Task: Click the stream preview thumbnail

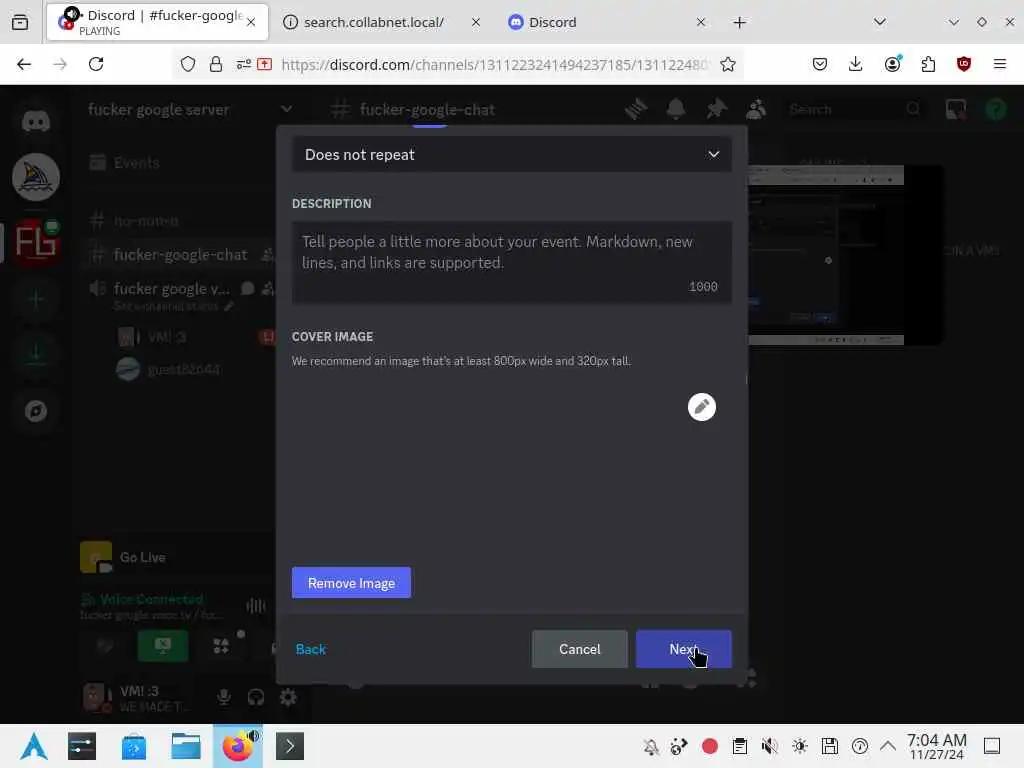Action: point(825,255)
